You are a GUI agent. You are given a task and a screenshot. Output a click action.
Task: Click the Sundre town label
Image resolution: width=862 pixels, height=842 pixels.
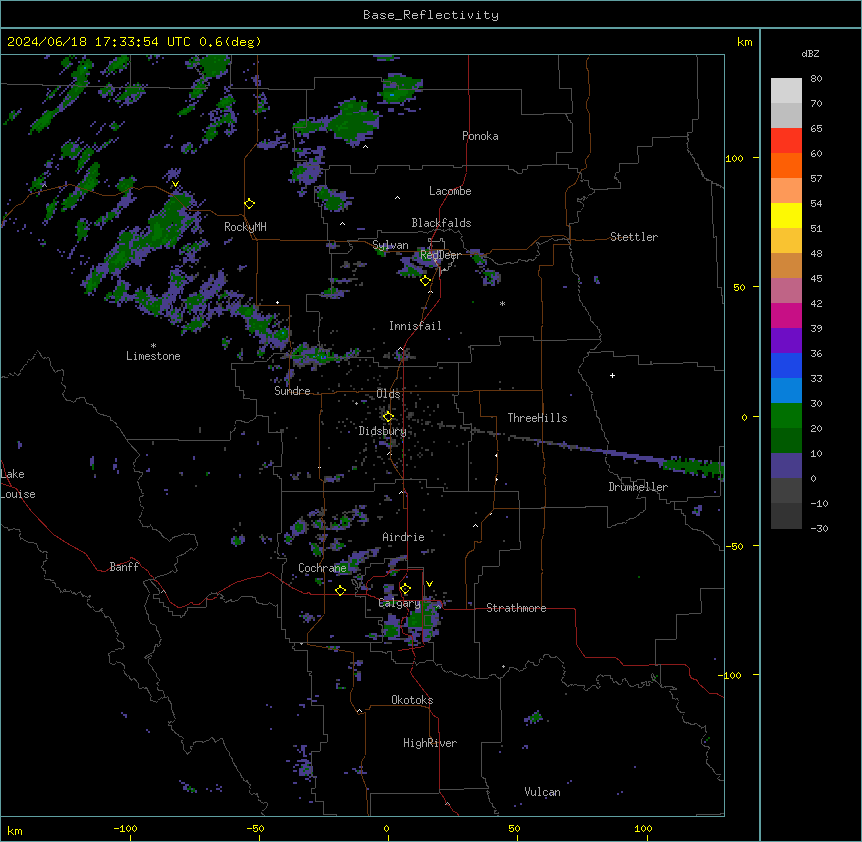[x=292, y=391]
